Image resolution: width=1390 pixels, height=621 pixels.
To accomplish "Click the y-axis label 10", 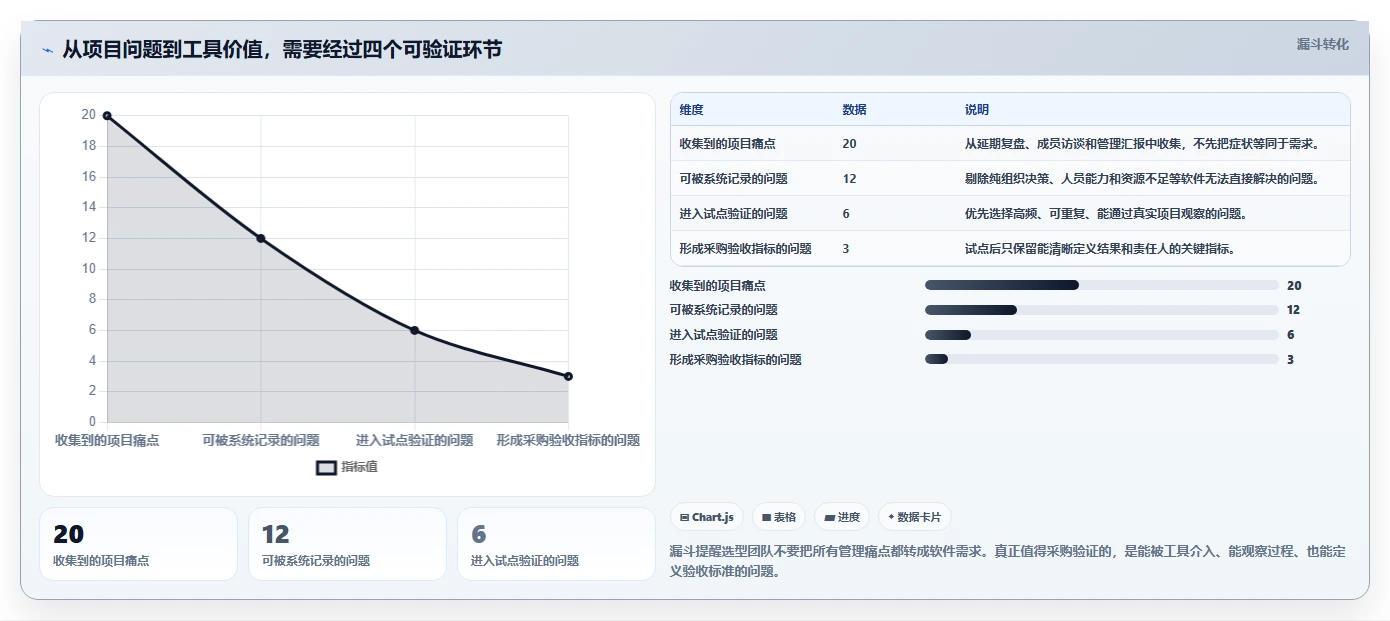I will pyautogui.click(x=89, y=268).
